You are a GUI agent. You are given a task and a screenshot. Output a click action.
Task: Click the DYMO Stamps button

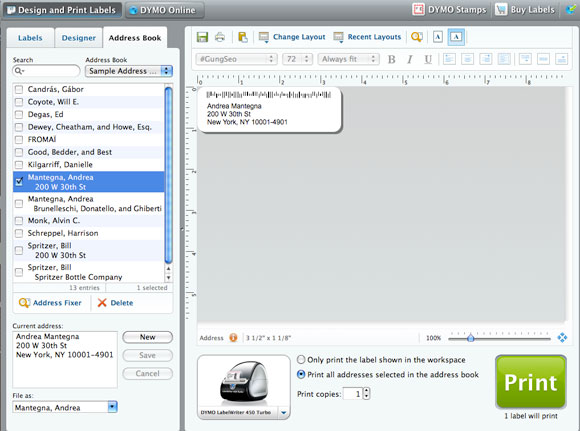pyautogui.click(x=449, y=10)
